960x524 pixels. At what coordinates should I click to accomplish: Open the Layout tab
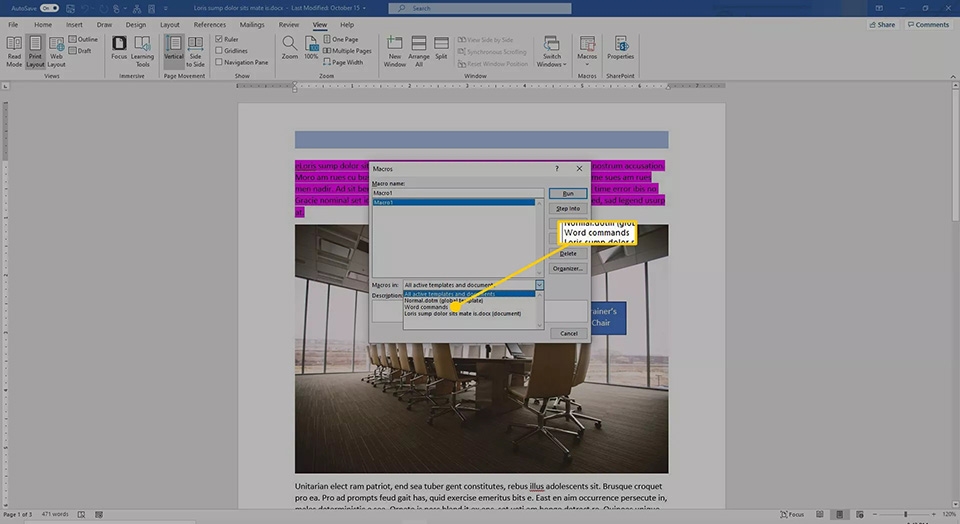(170, 24)
